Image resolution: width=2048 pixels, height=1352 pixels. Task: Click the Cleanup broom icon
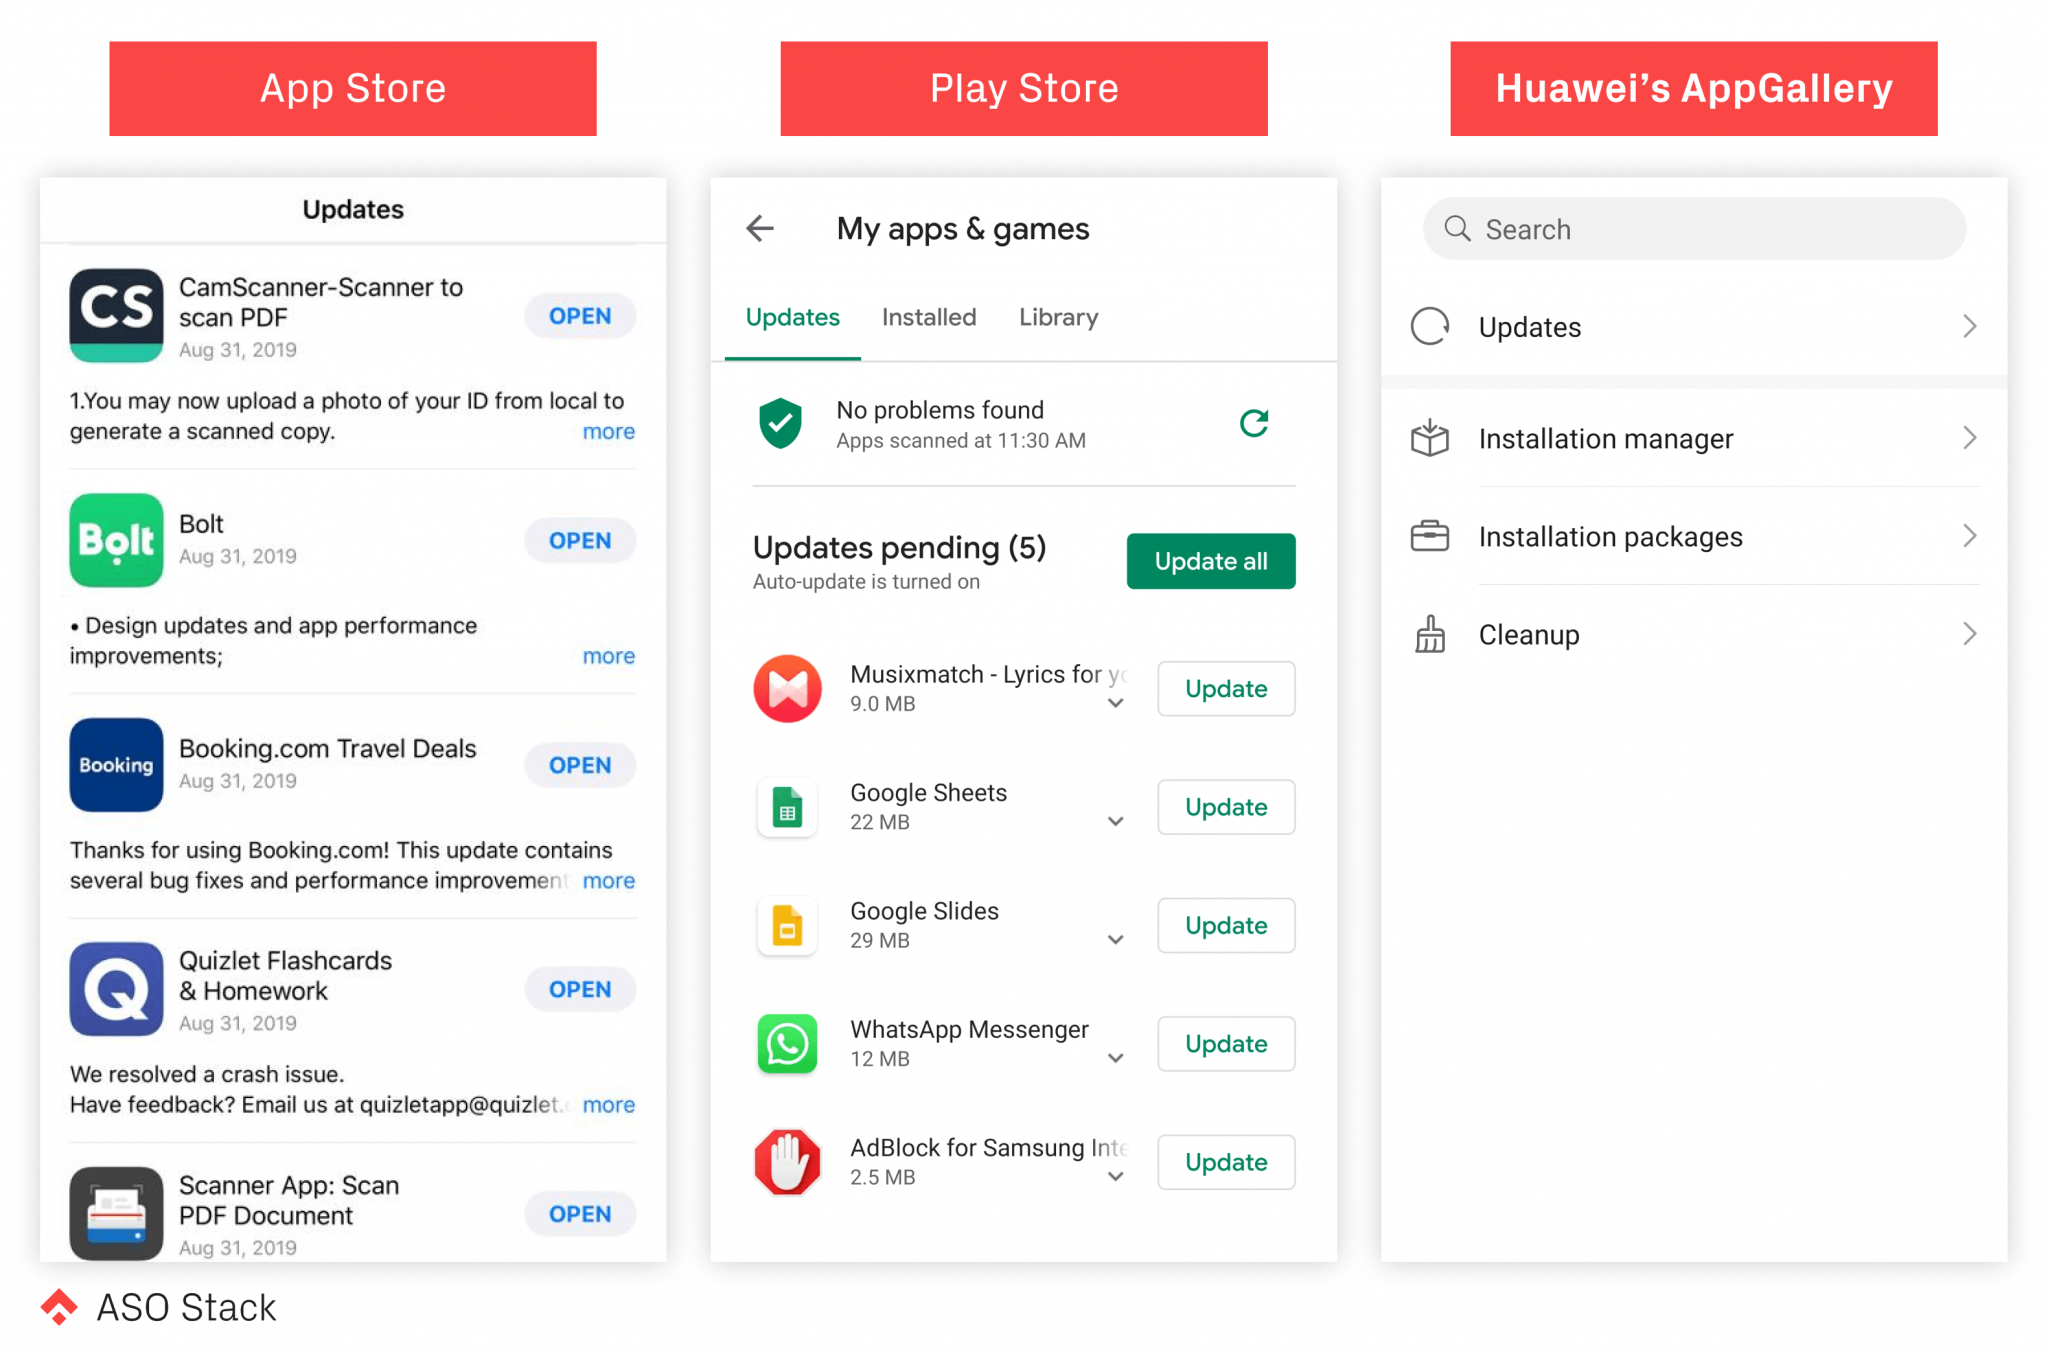1430,634
